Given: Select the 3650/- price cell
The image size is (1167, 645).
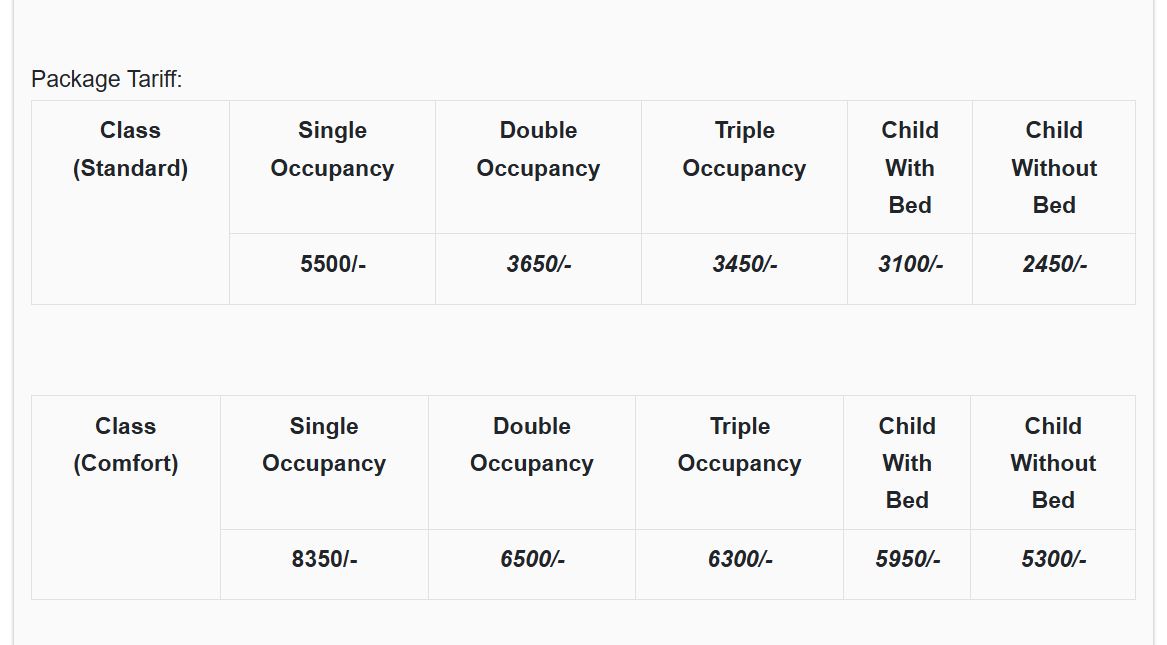Looking at the screenshot, I should coord(538,265).
